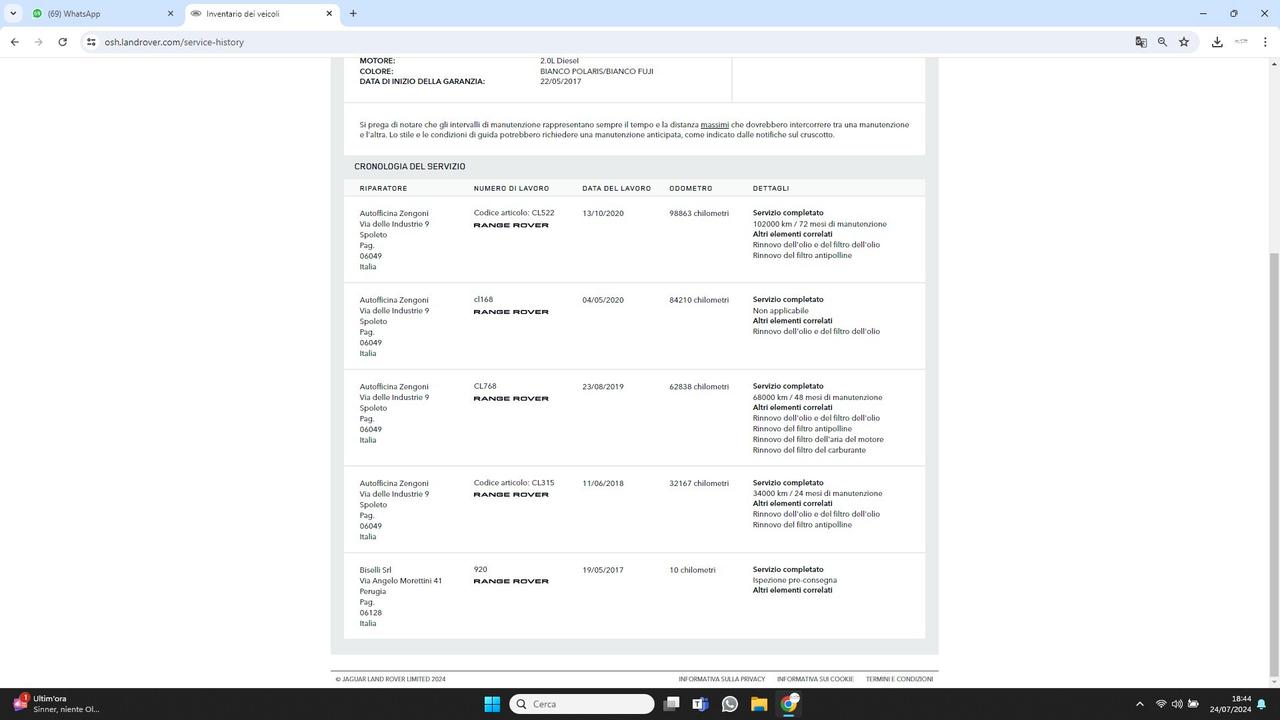Image resolution: width=1280 pixels, height=720 pixels.
Task: Select job number cl168
Action: pyautogui.click(x=483, y=300)
